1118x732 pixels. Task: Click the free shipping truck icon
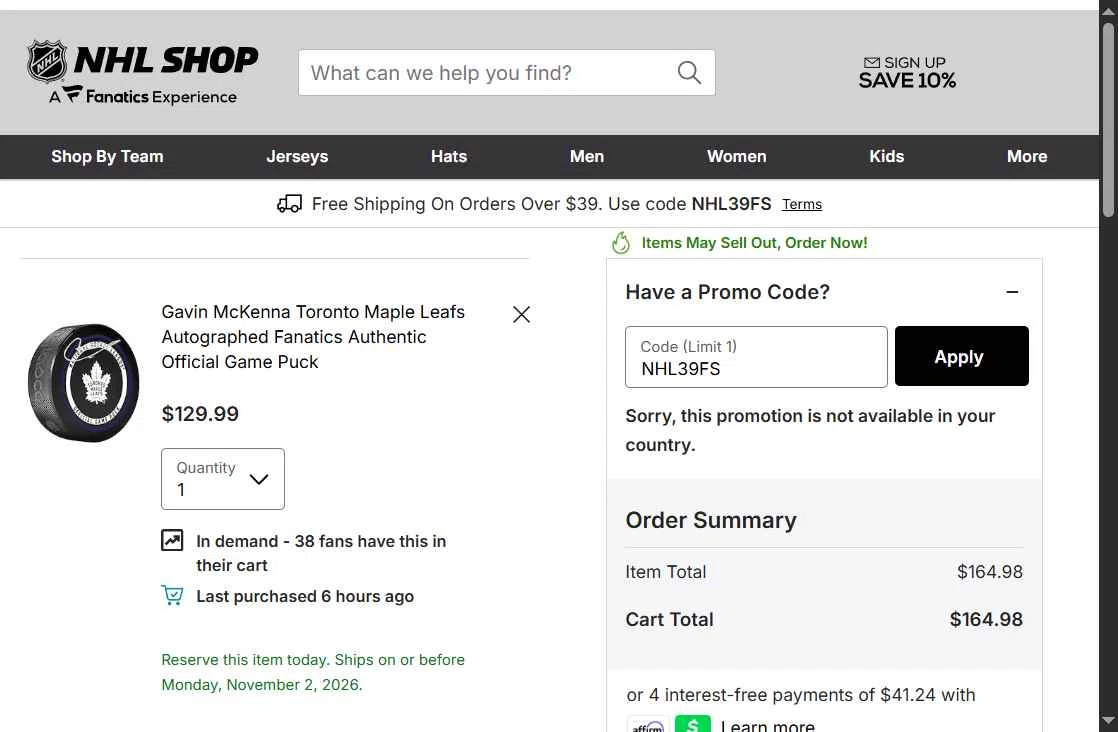pos(289,204)
